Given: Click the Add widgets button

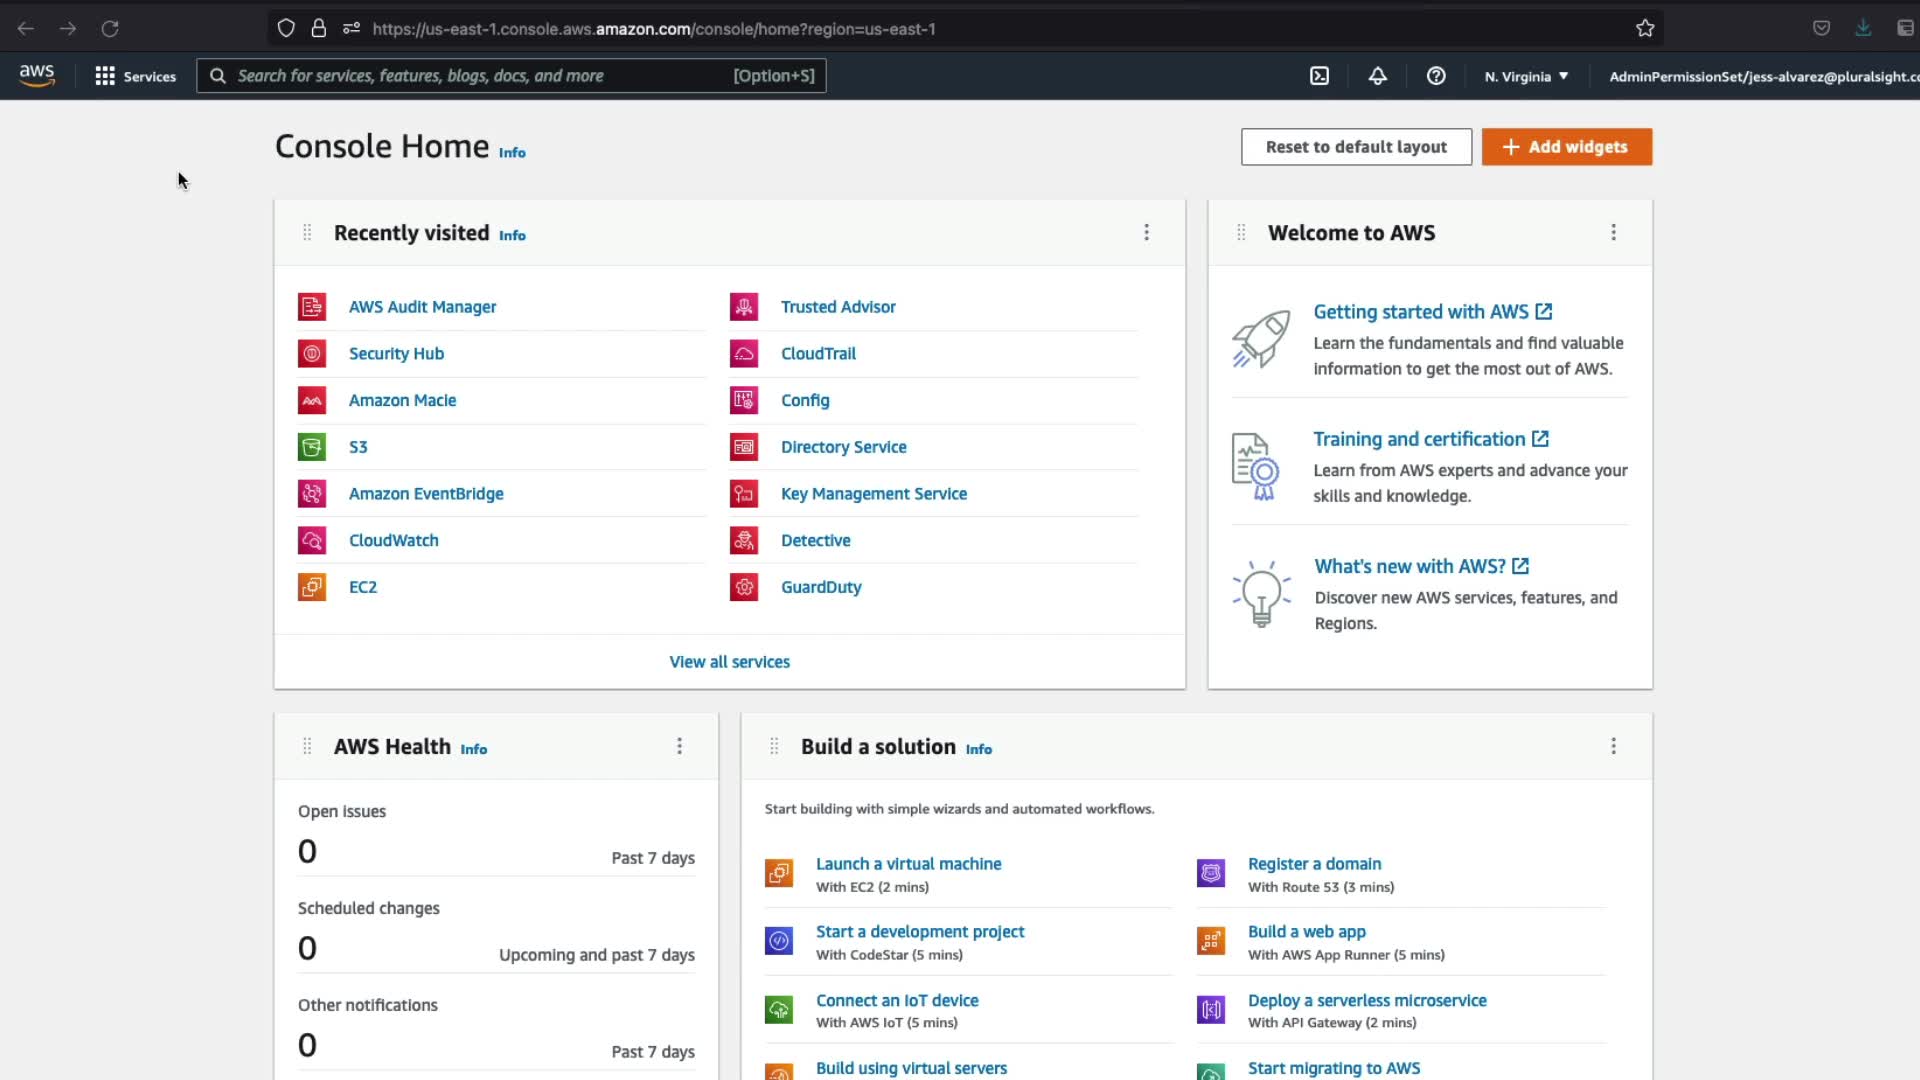Looking at the screenshot, I should [1566, 147].
